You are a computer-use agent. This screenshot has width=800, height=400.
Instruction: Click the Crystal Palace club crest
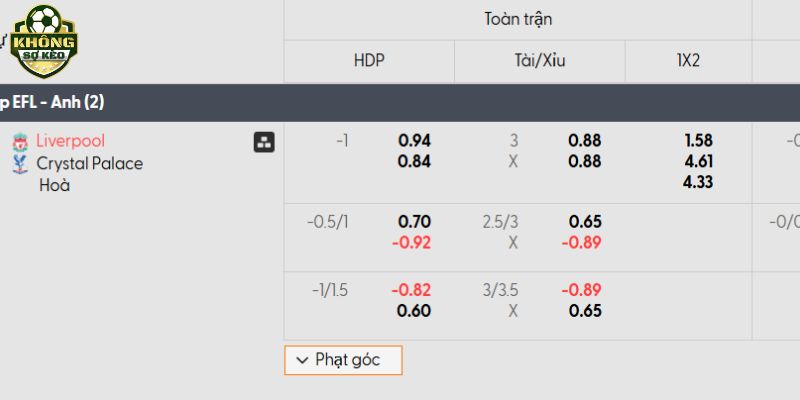(x=20, y=164)
